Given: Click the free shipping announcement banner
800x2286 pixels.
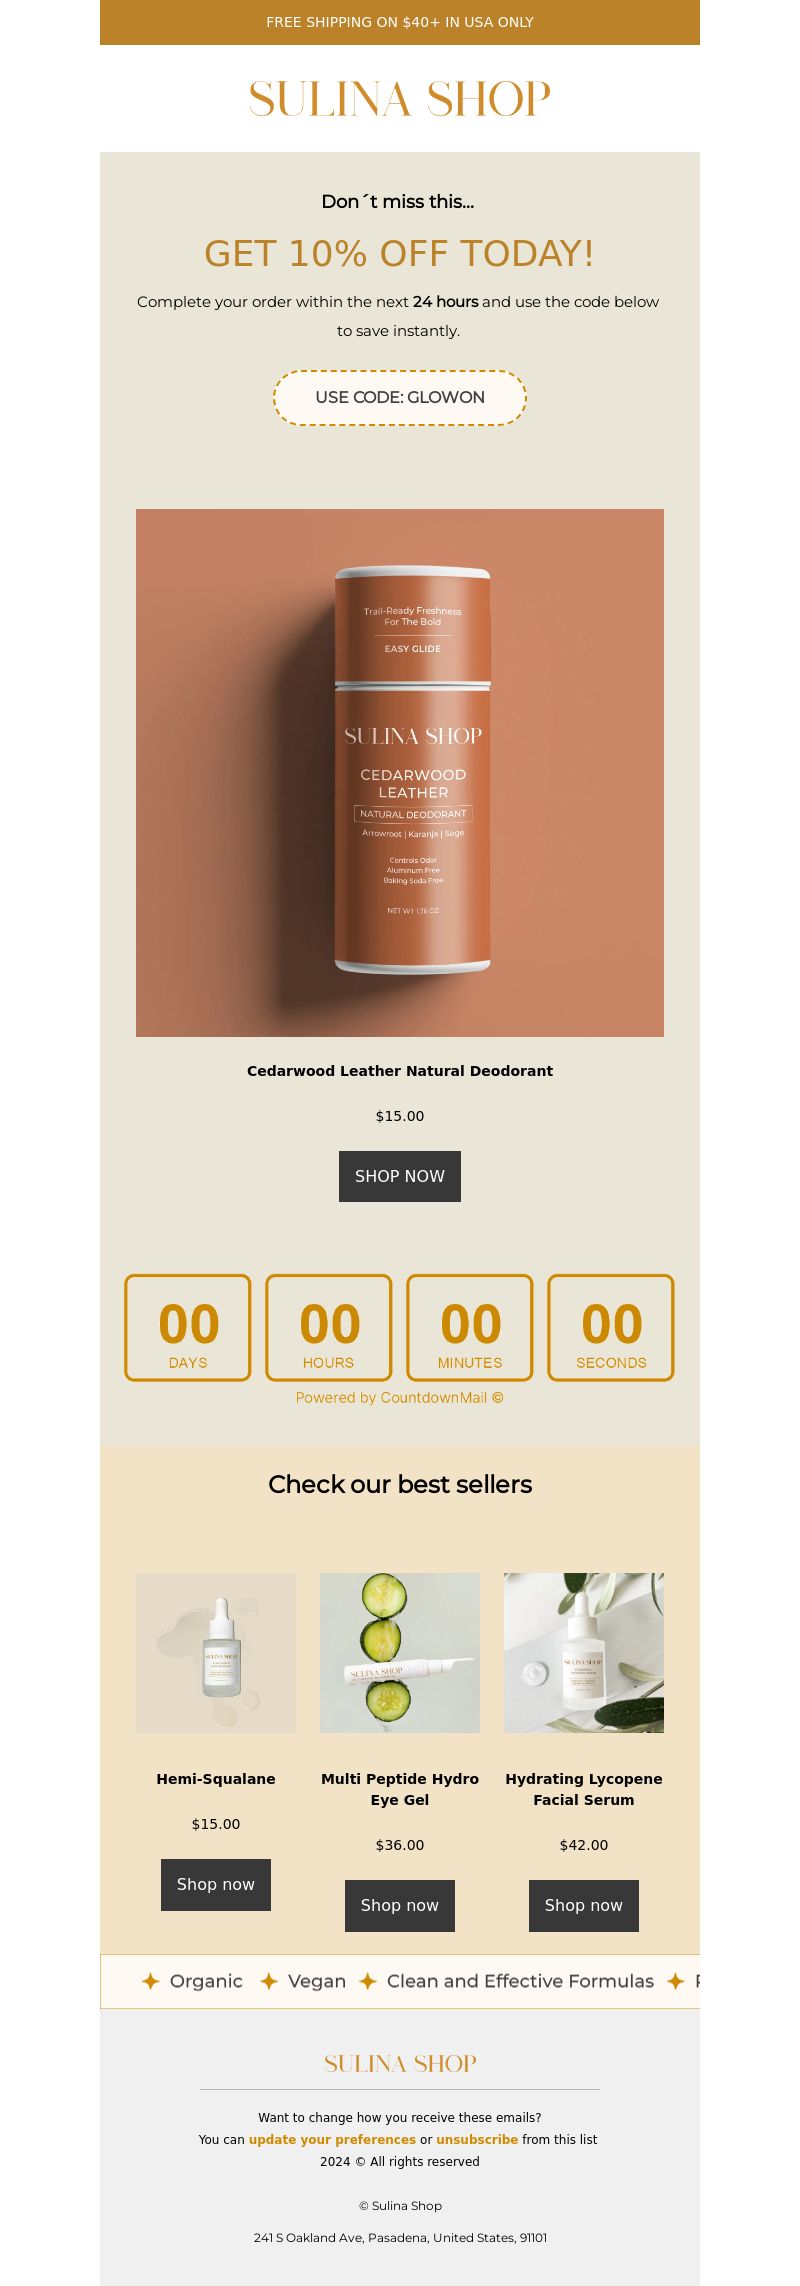Looking at the screenshot, I should [400, 22].
